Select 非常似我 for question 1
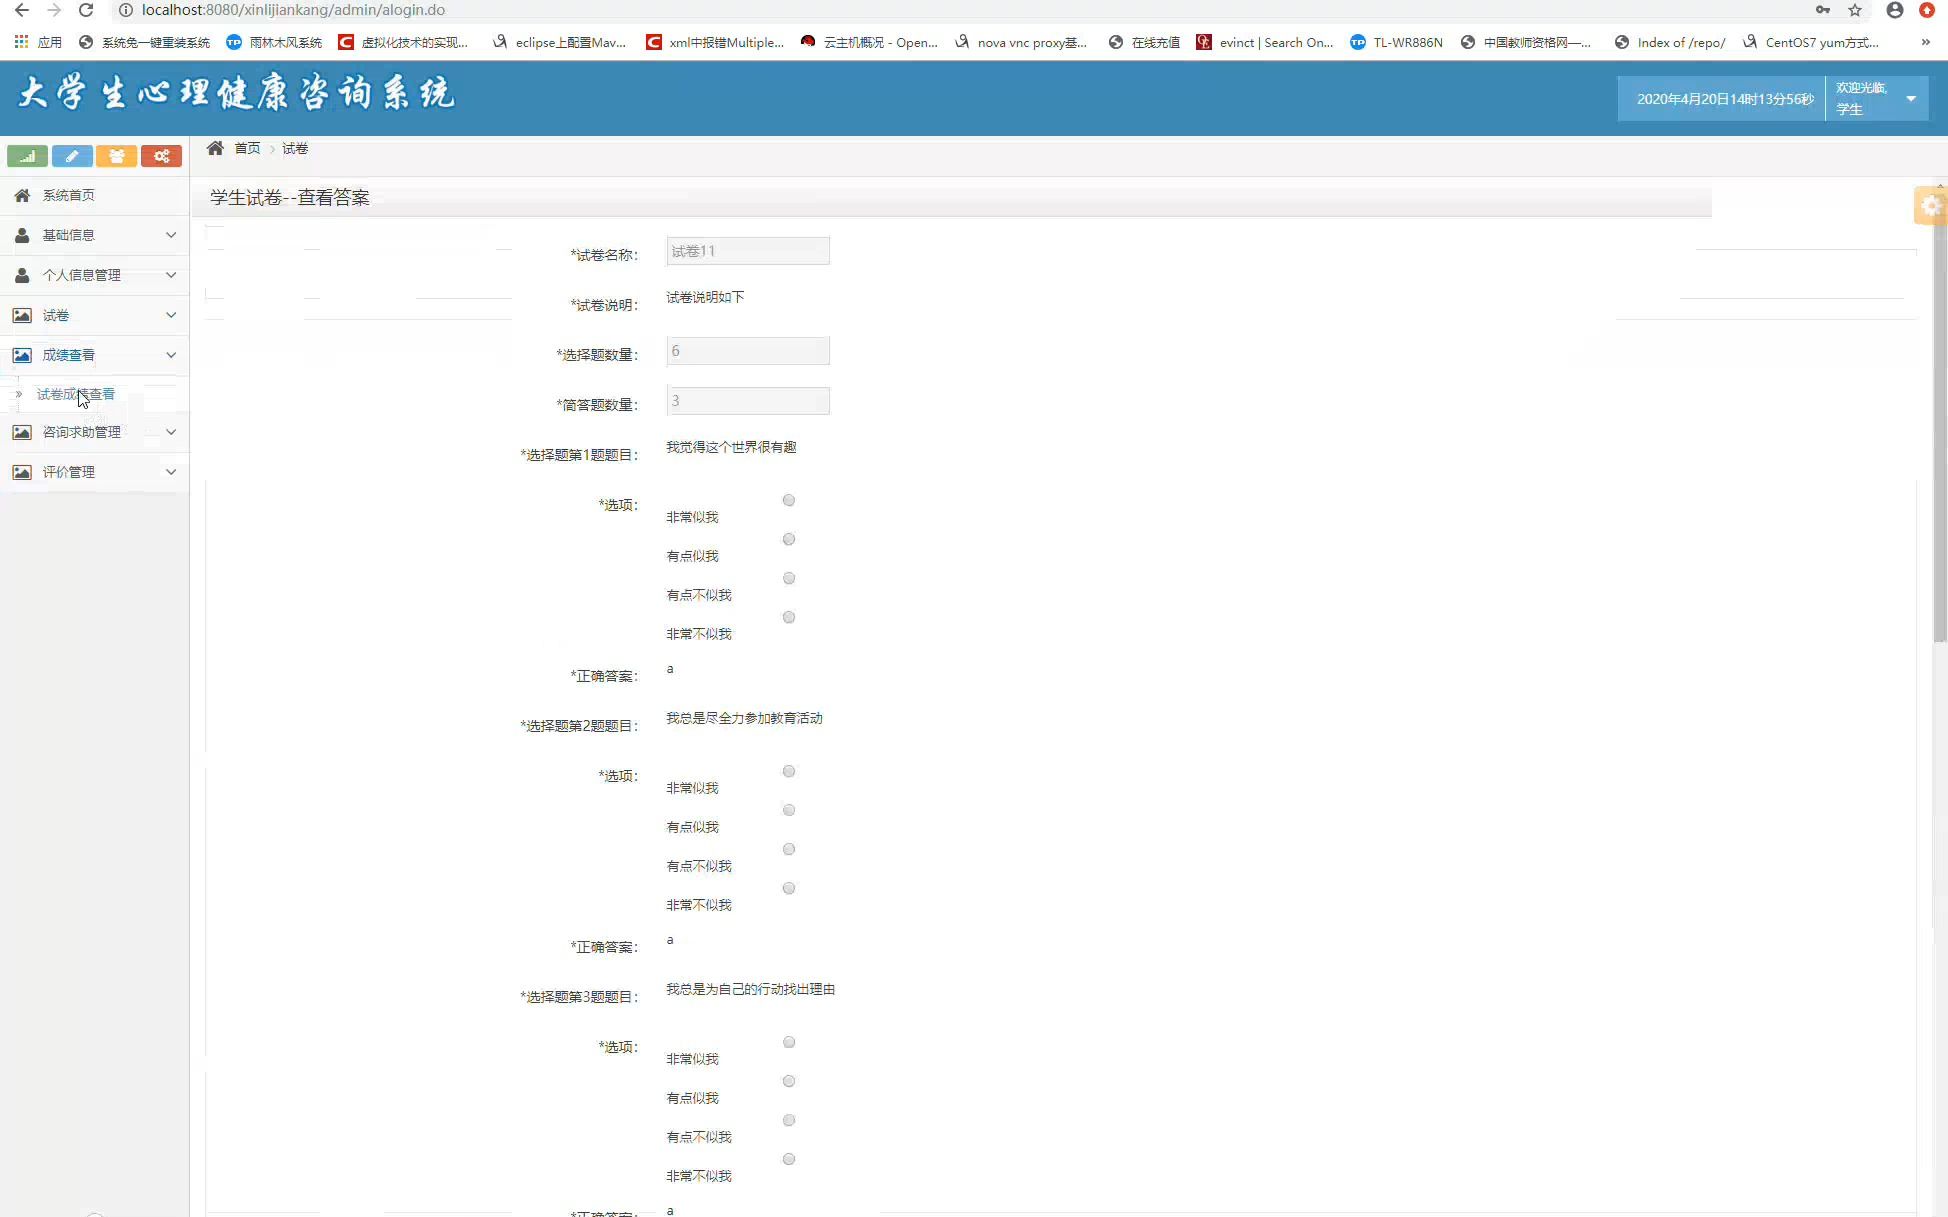This screenshot has height=1217, width=1948. click(789, 500)
